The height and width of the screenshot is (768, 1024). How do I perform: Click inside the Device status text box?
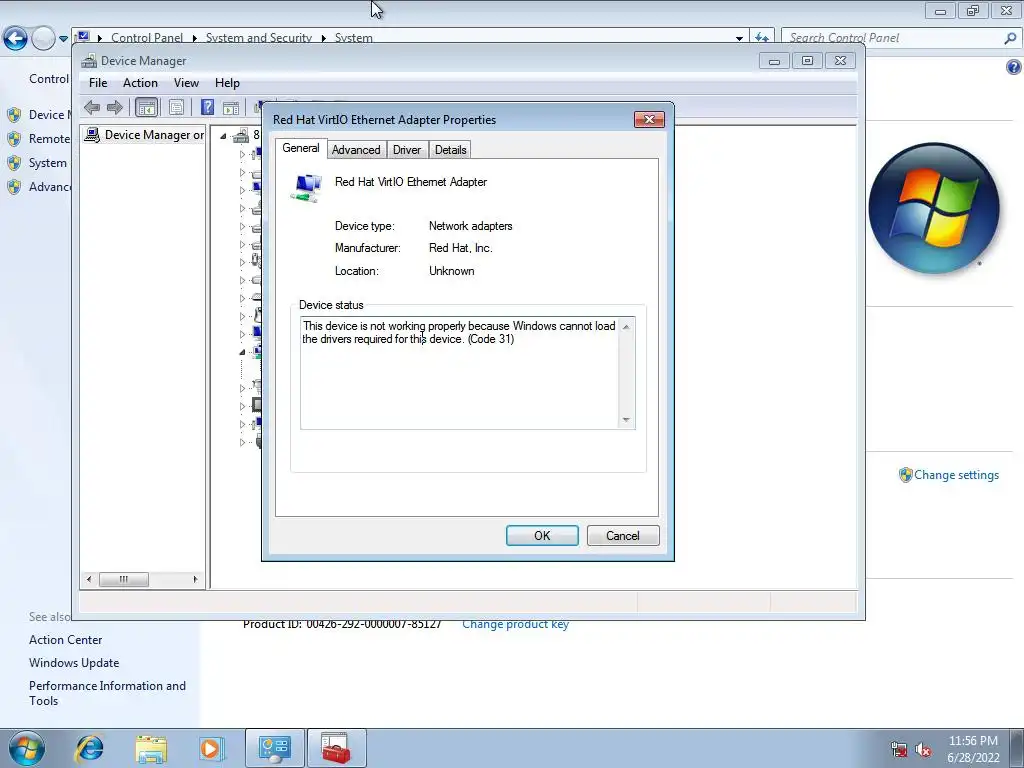[460, 373]
